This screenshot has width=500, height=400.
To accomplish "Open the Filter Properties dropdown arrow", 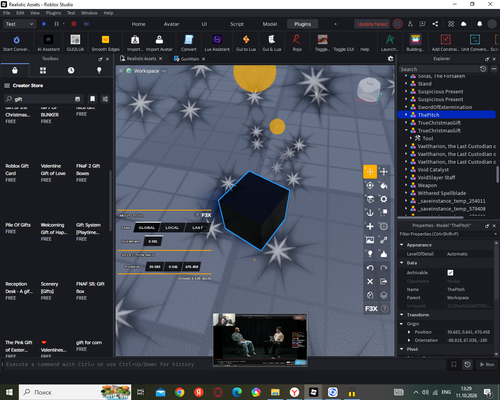I will [496, 234].
